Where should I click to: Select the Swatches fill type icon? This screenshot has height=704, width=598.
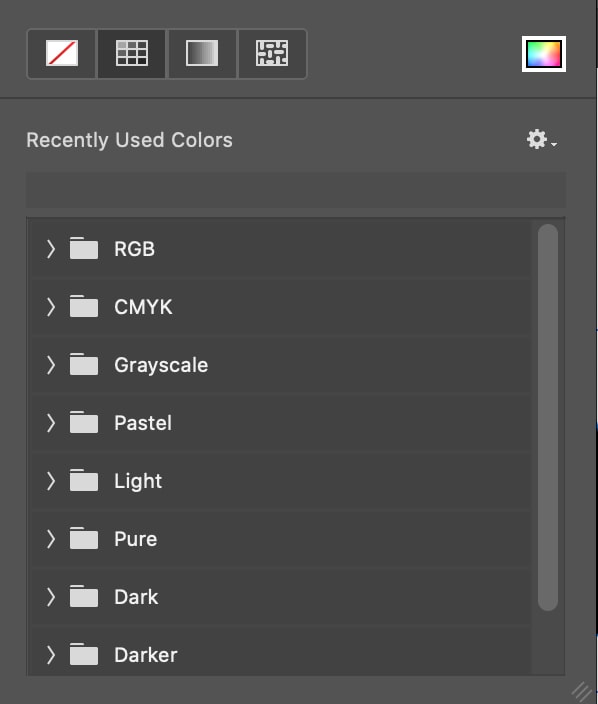(x=132, y=53)
